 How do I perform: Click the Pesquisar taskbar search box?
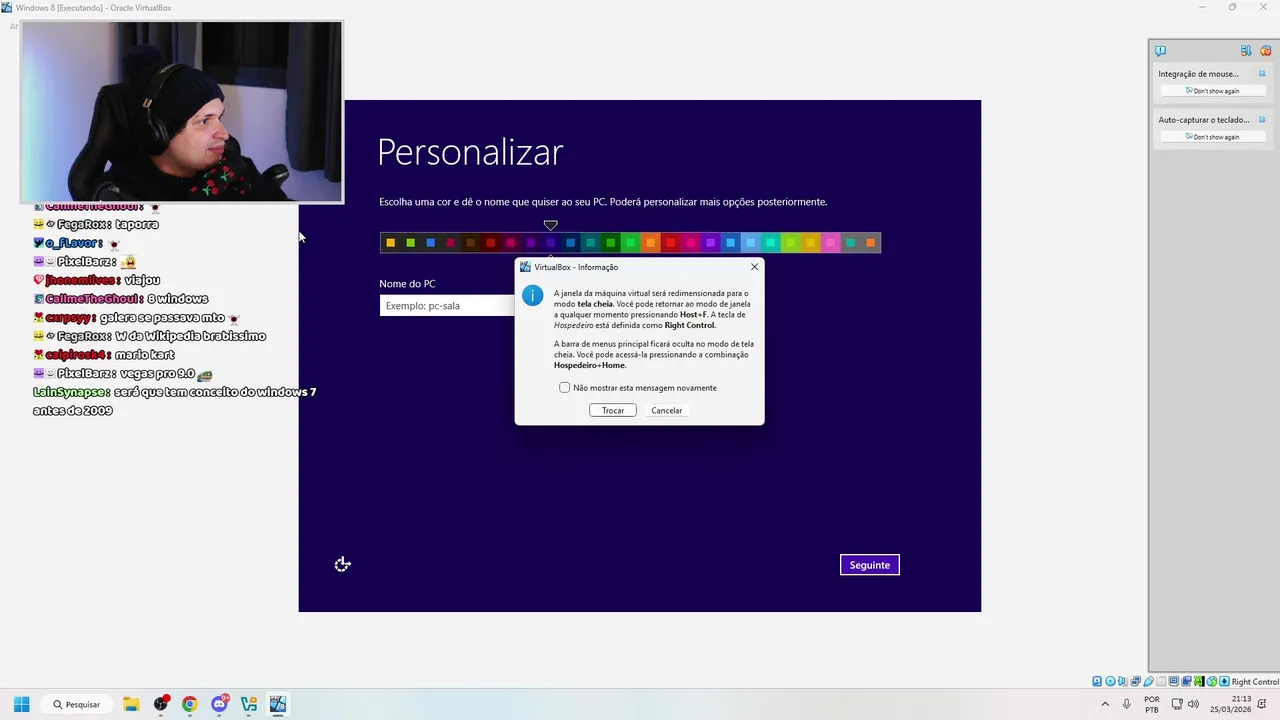click(x=77, y=704)
